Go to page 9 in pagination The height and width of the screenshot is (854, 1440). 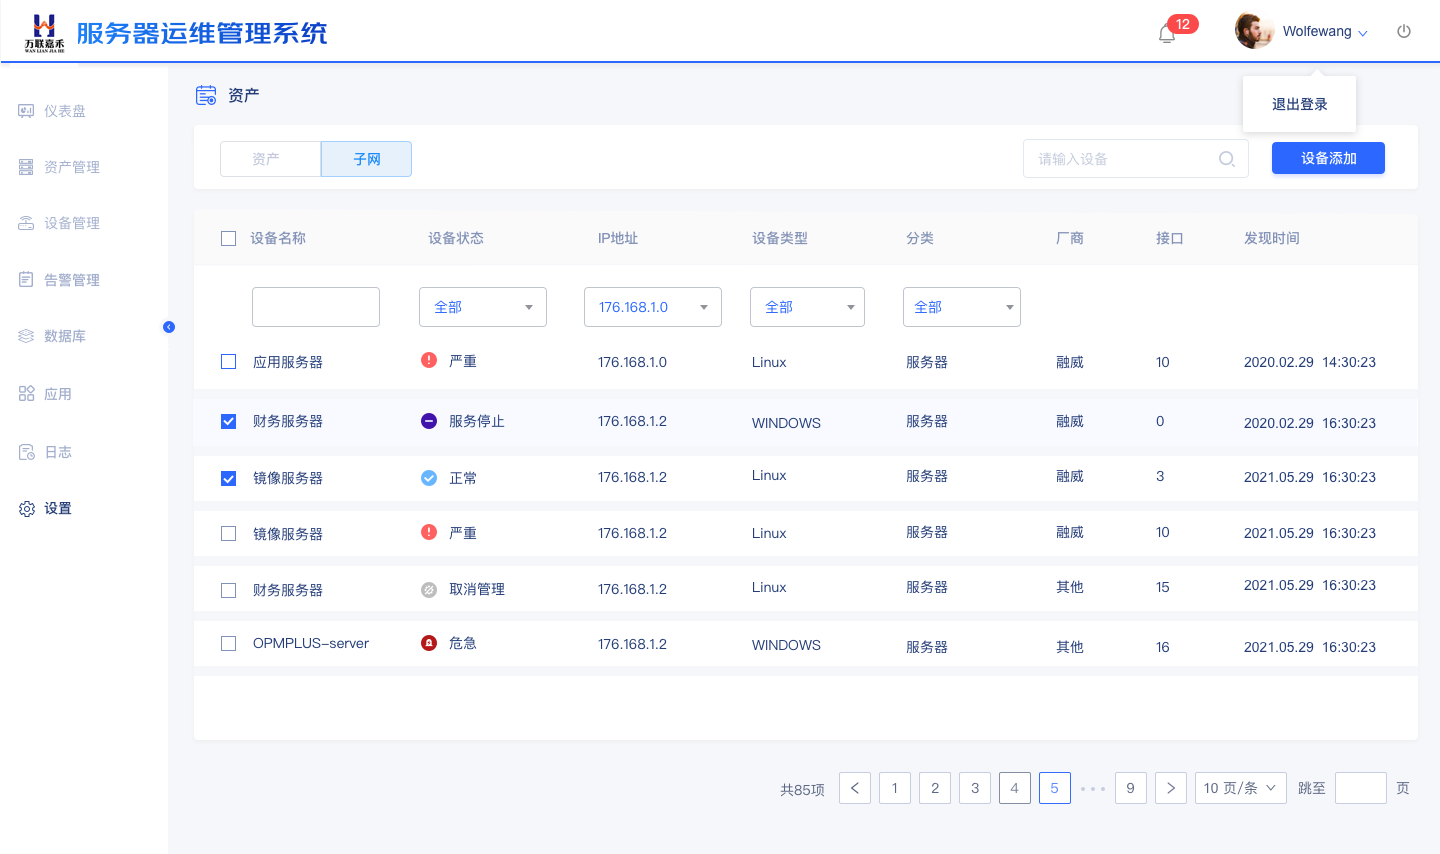[1130, 788]
